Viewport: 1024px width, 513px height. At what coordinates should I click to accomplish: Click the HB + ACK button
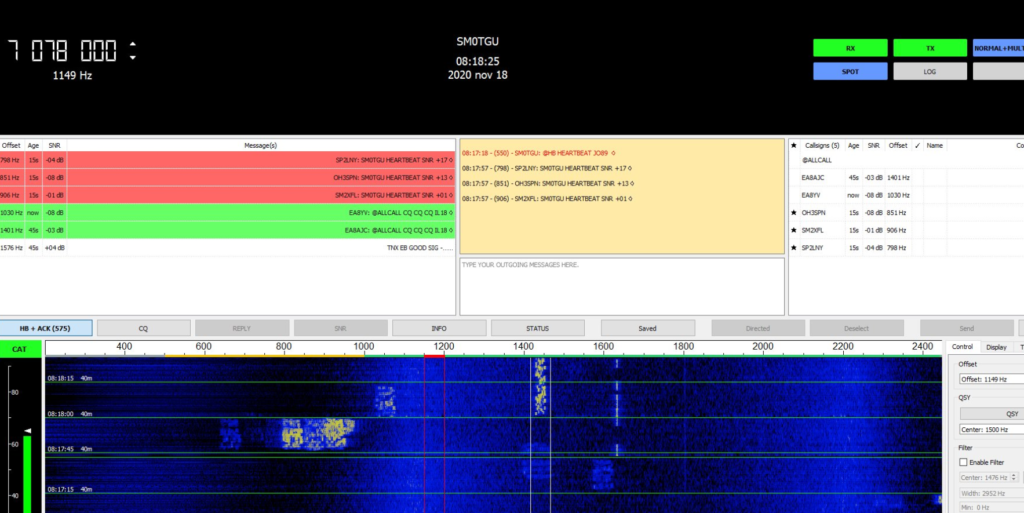click(x=45, y=328)
